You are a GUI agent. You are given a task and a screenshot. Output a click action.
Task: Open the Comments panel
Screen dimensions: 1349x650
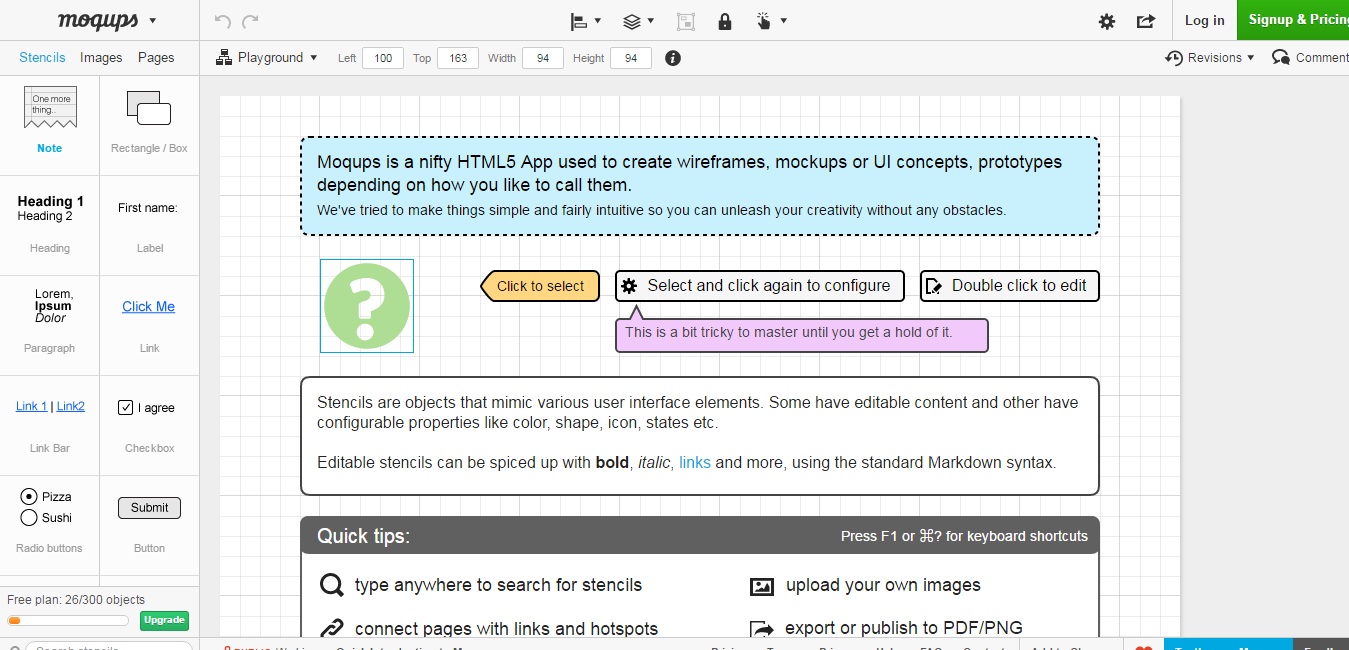coord(1310,58)
